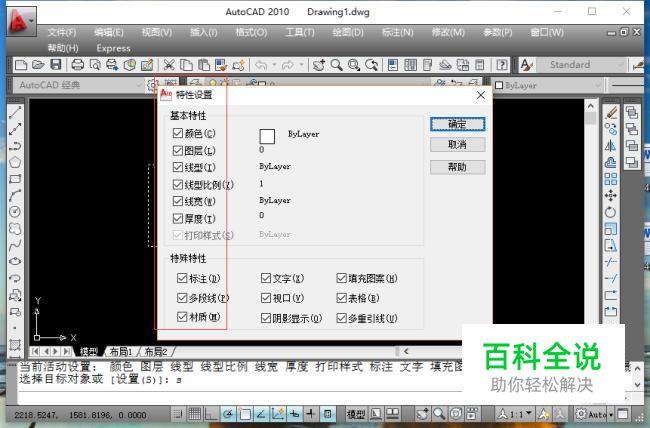Toggle the 多段线(P) checkbox

pyautogui.click(x=182, y=297)
